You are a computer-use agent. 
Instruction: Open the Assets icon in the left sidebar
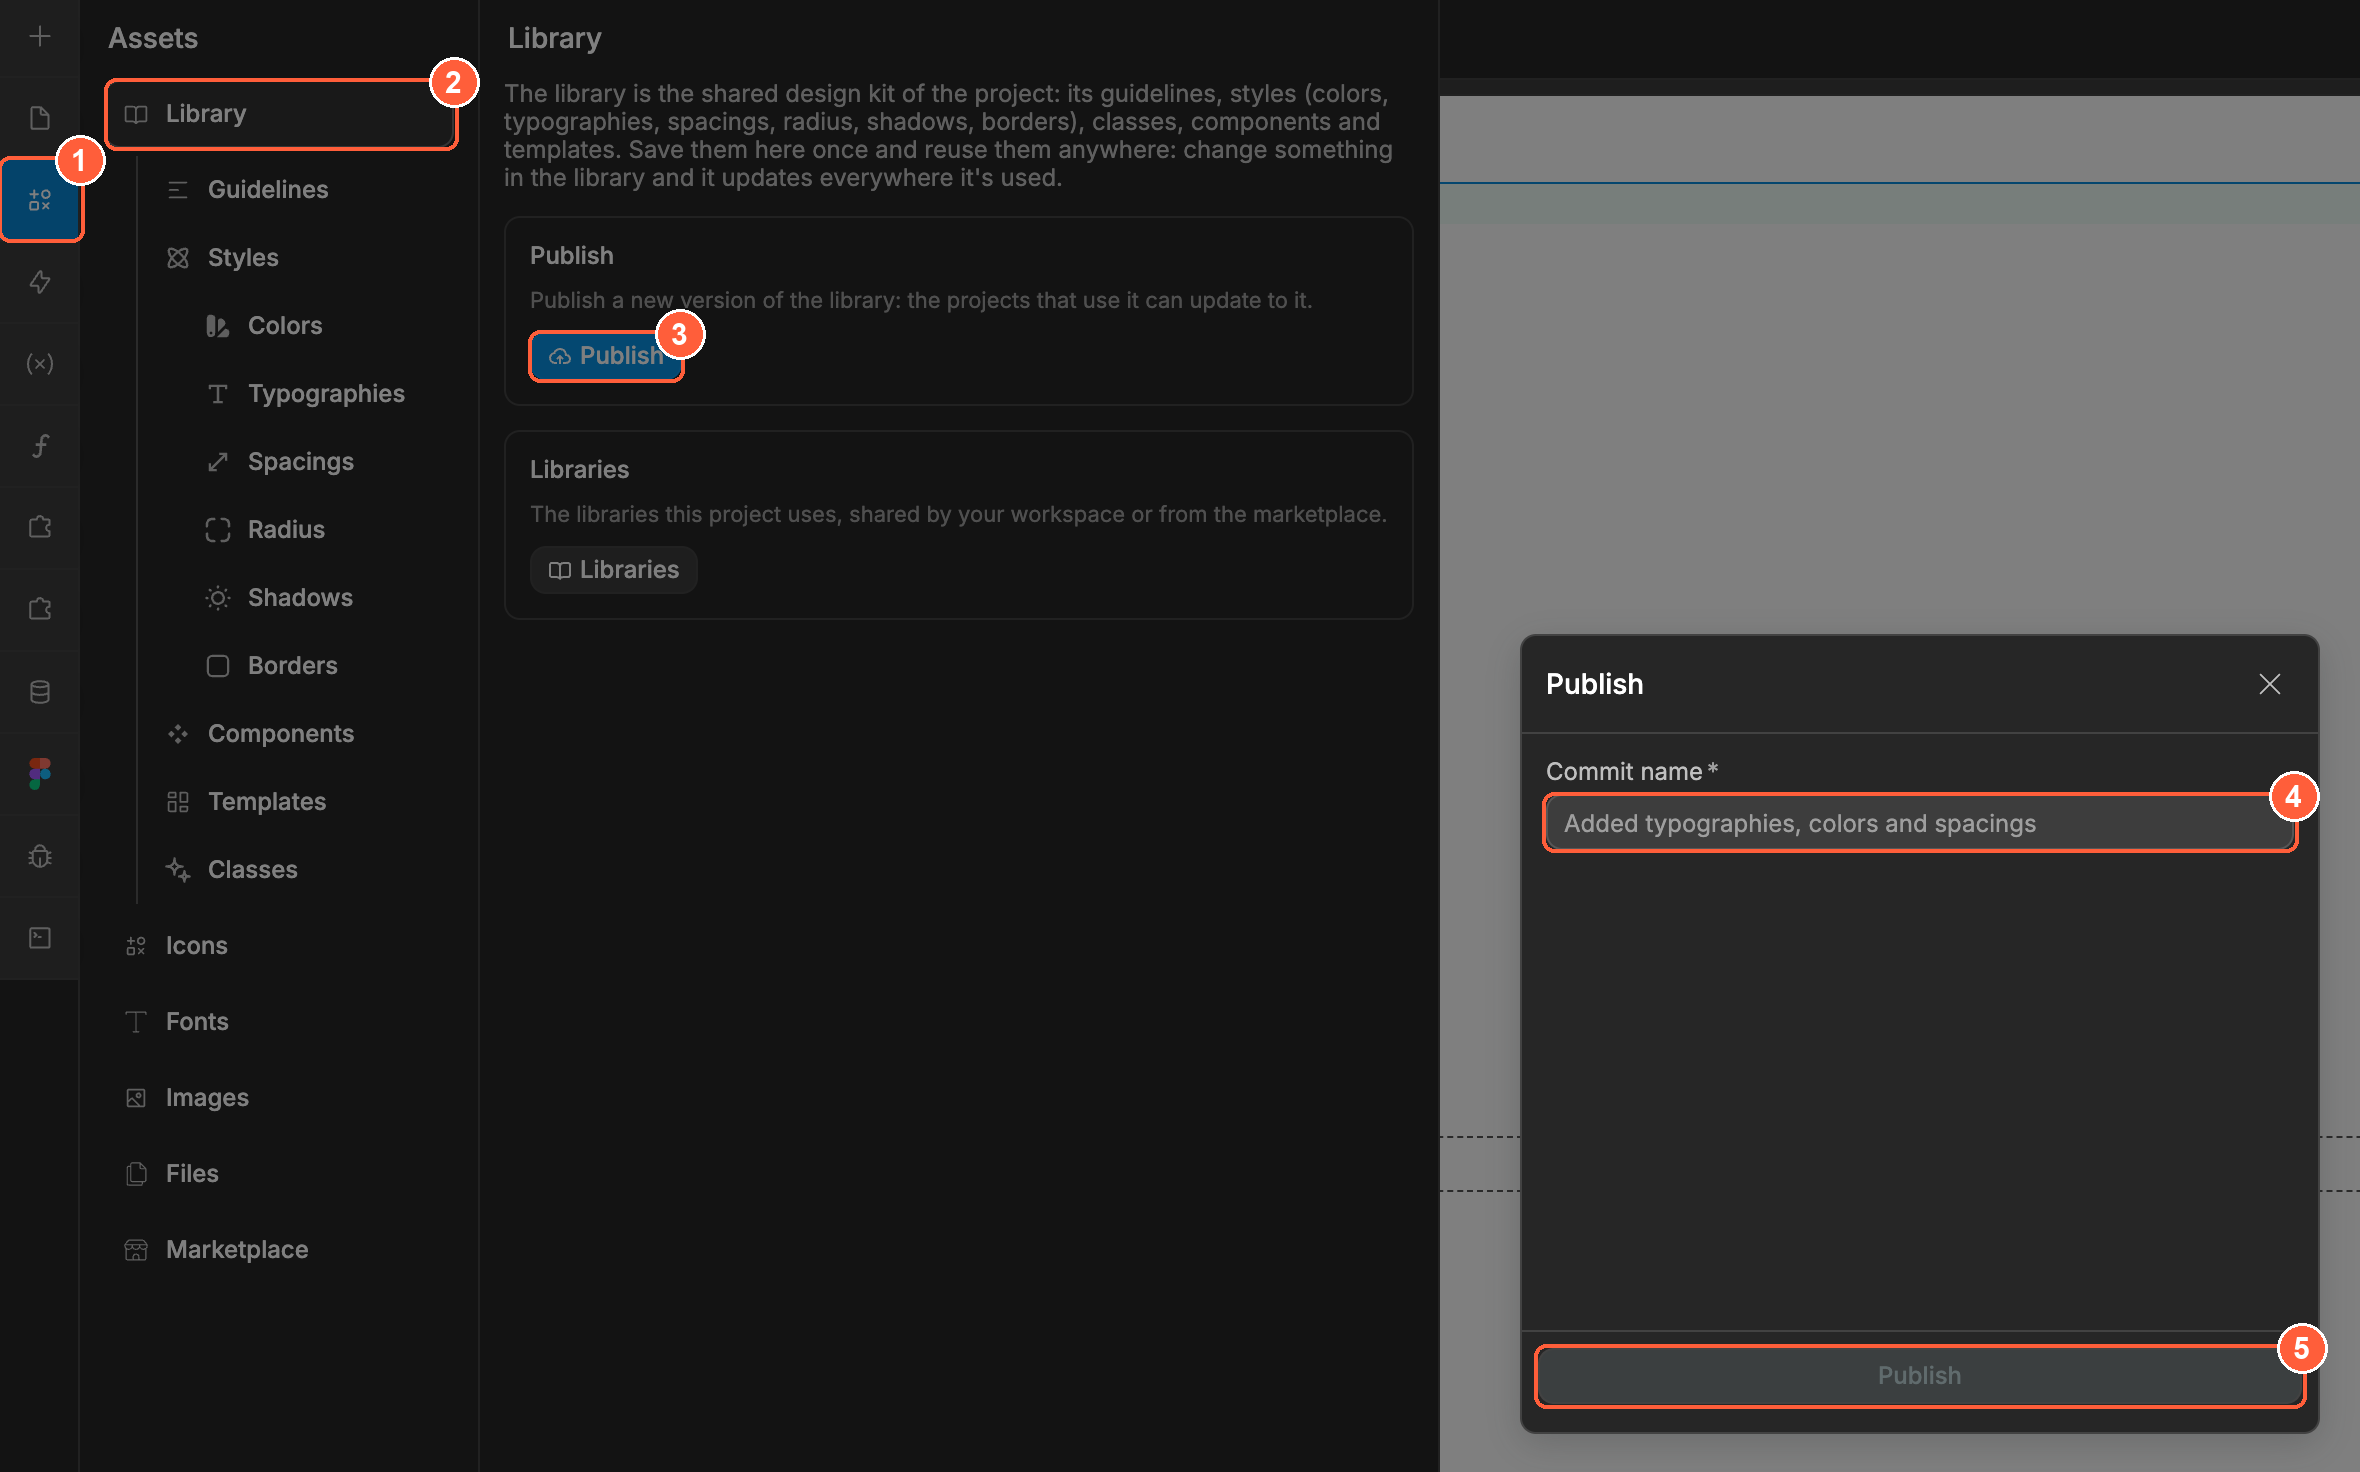(x=40, y=200)
